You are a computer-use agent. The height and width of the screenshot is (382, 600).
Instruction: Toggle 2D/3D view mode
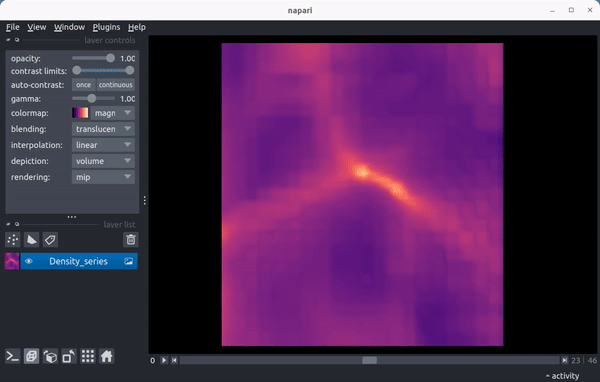[31, 356]
